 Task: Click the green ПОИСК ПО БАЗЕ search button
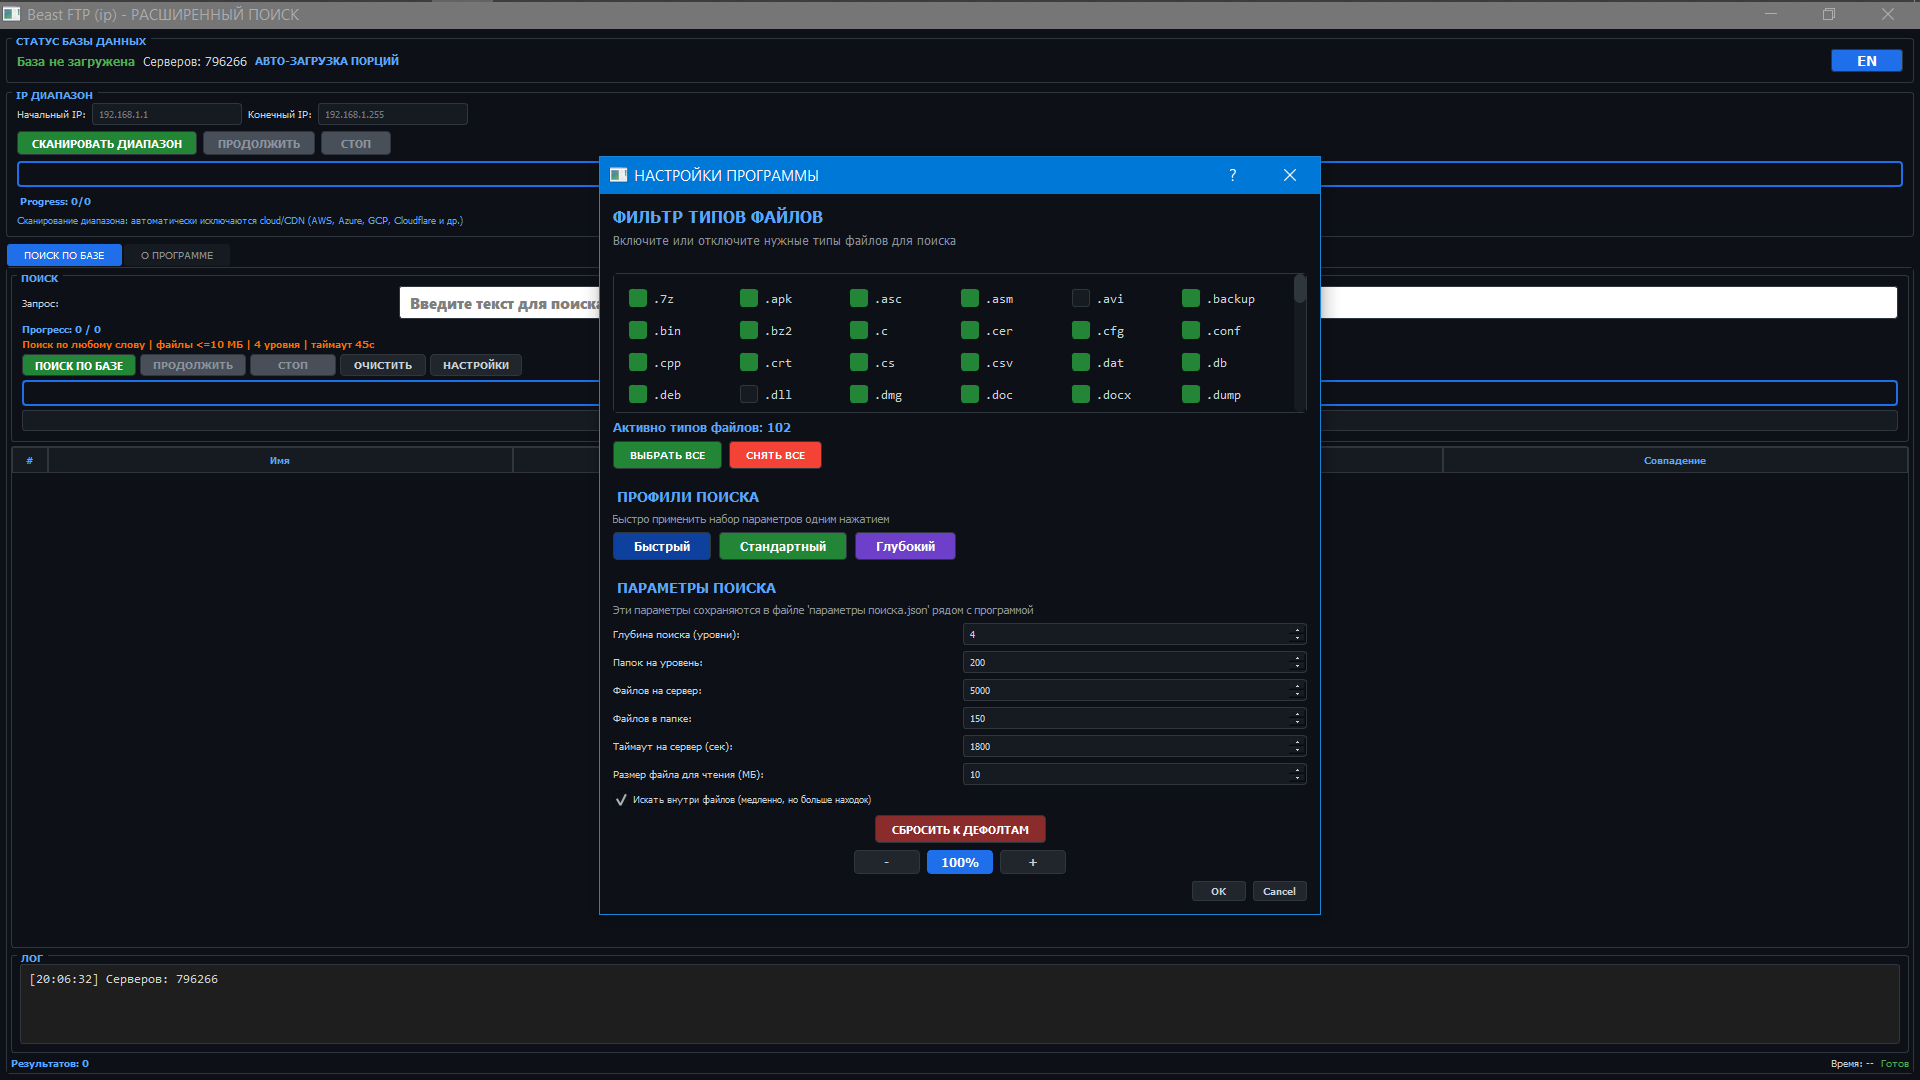click(x=79, y=365)
